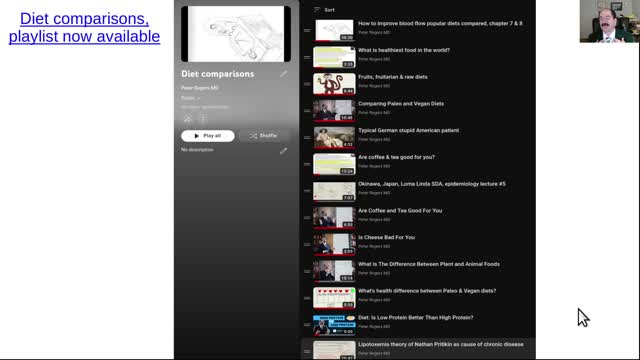Screen dimensions: 640x360
Task: Open thumbnail of Difference Between Plant and Animal Foods
Action: point(334,271)
